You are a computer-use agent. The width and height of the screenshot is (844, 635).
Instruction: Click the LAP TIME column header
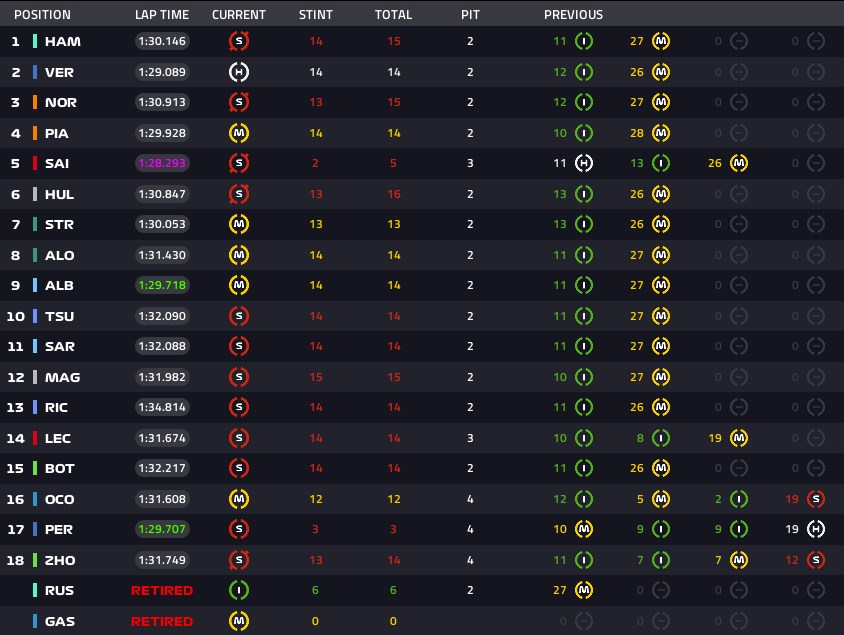tap(161, 15)
